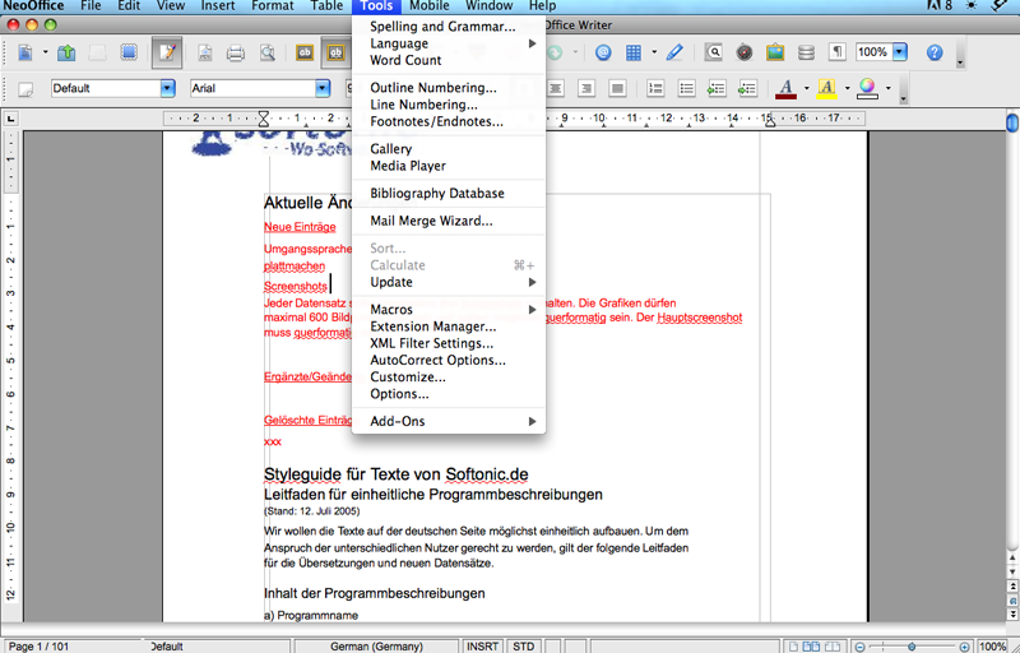This screenshot has height=653, width=1020.
Task: Click the Find & Replace icon
Action: pyautogui.click(x=714, y=52)
